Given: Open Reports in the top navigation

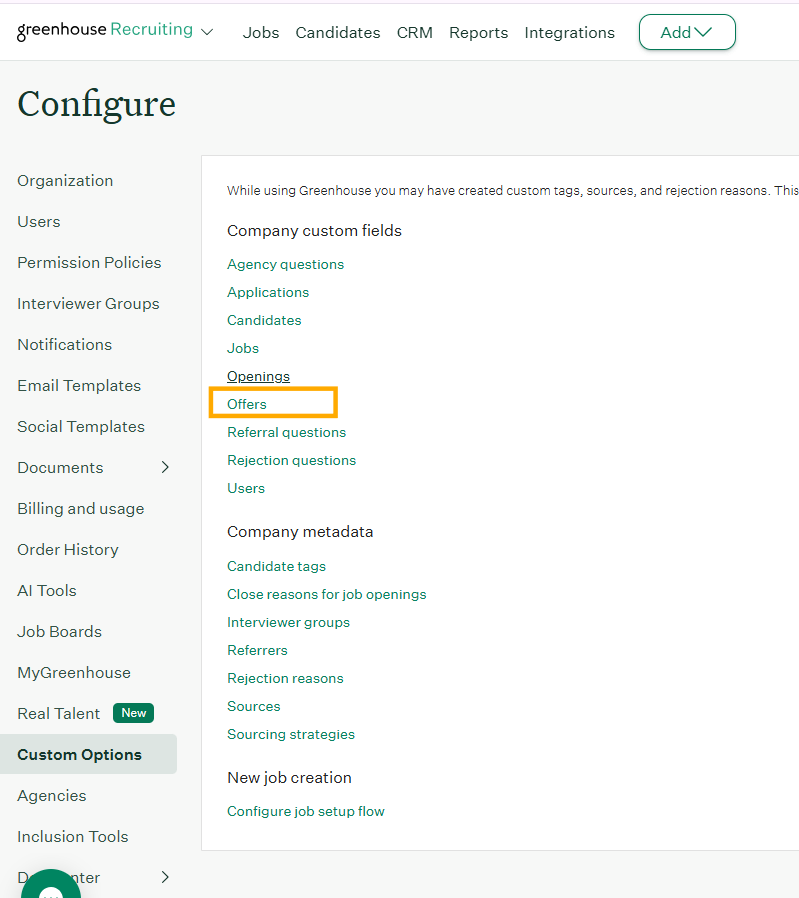Looking at the screenshot, I should (478, 33).
